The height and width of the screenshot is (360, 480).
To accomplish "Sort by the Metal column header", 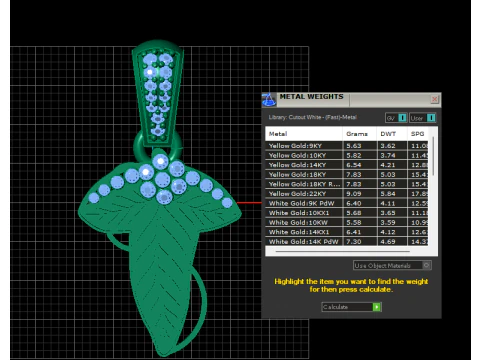I will tap(304, 134).
